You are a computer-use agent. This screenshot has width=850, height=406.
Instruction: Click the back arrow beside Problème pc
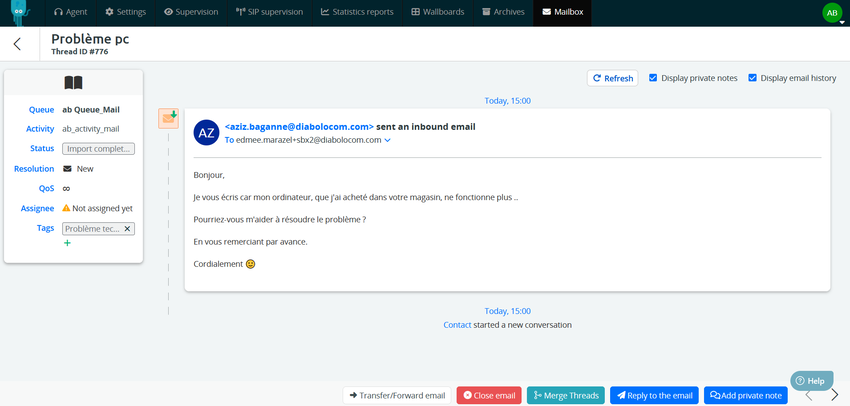17,44
